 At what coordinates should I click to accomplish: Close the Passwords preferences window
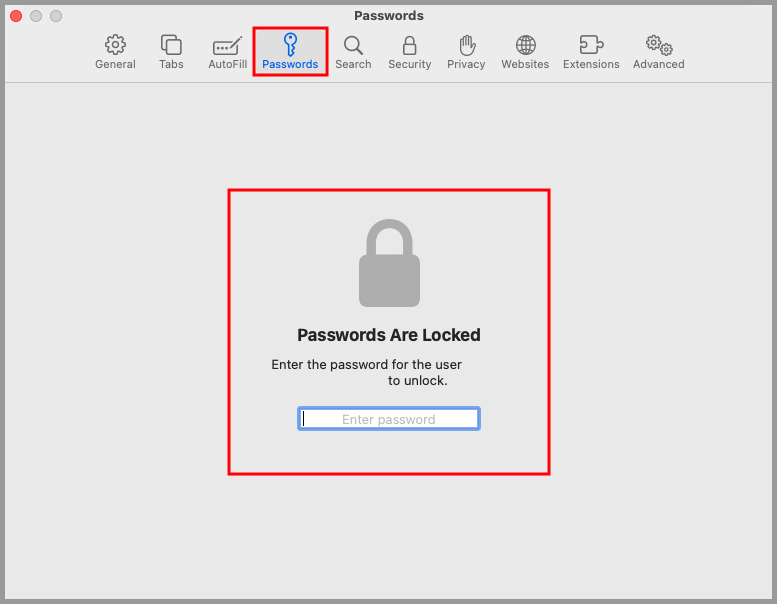[x=16, y=16]
